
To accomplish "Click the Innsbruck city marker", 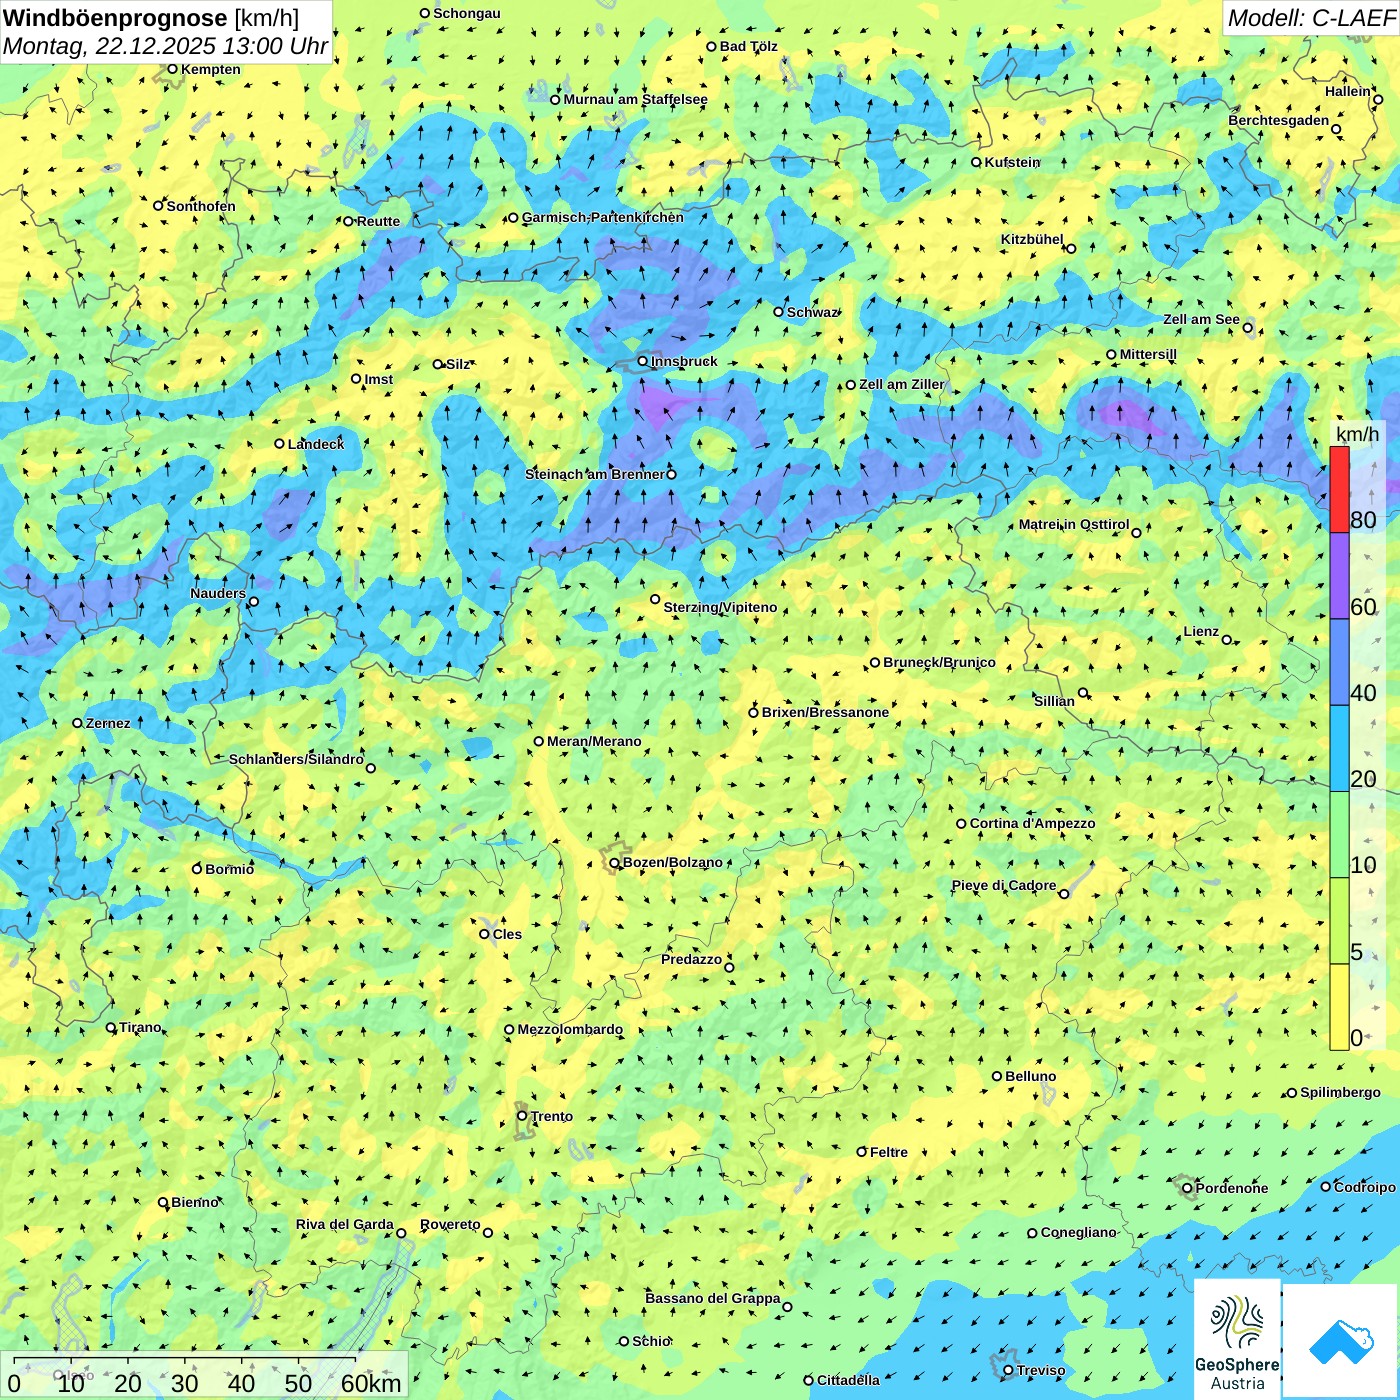I will (643, 361).
